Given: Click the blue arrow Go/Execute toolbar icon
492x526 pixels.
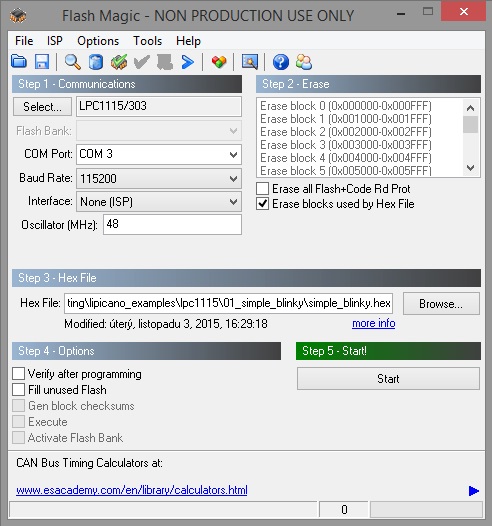Looking at the screenshot, I should (187, 62).
